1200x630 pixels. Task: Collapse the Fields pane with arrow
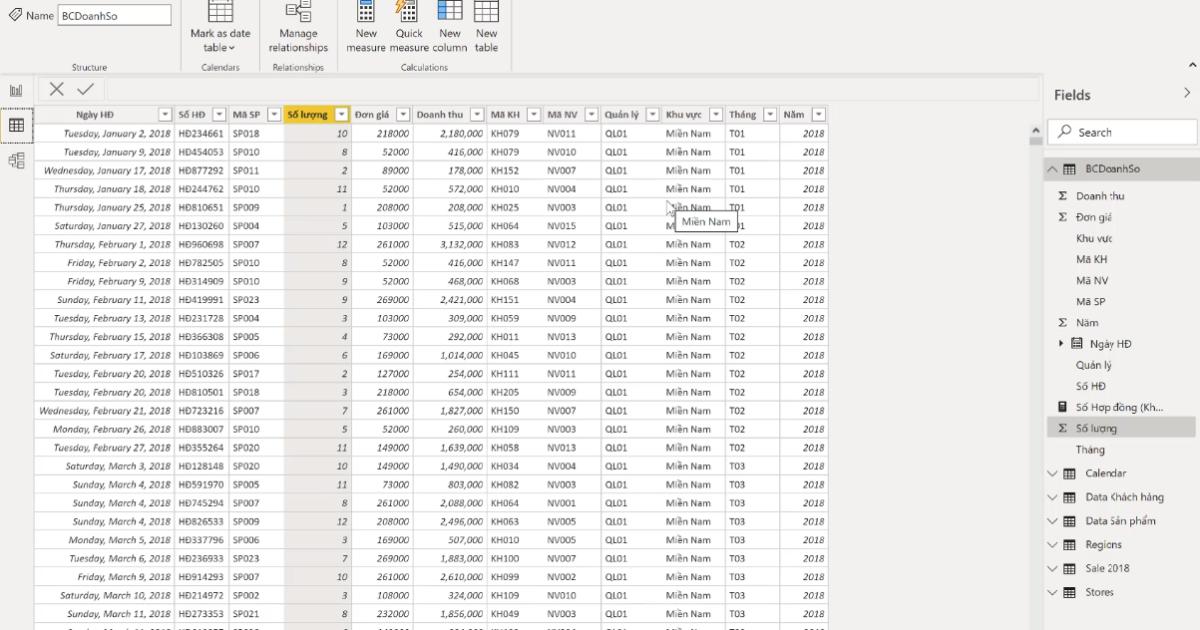point(1187,93)
